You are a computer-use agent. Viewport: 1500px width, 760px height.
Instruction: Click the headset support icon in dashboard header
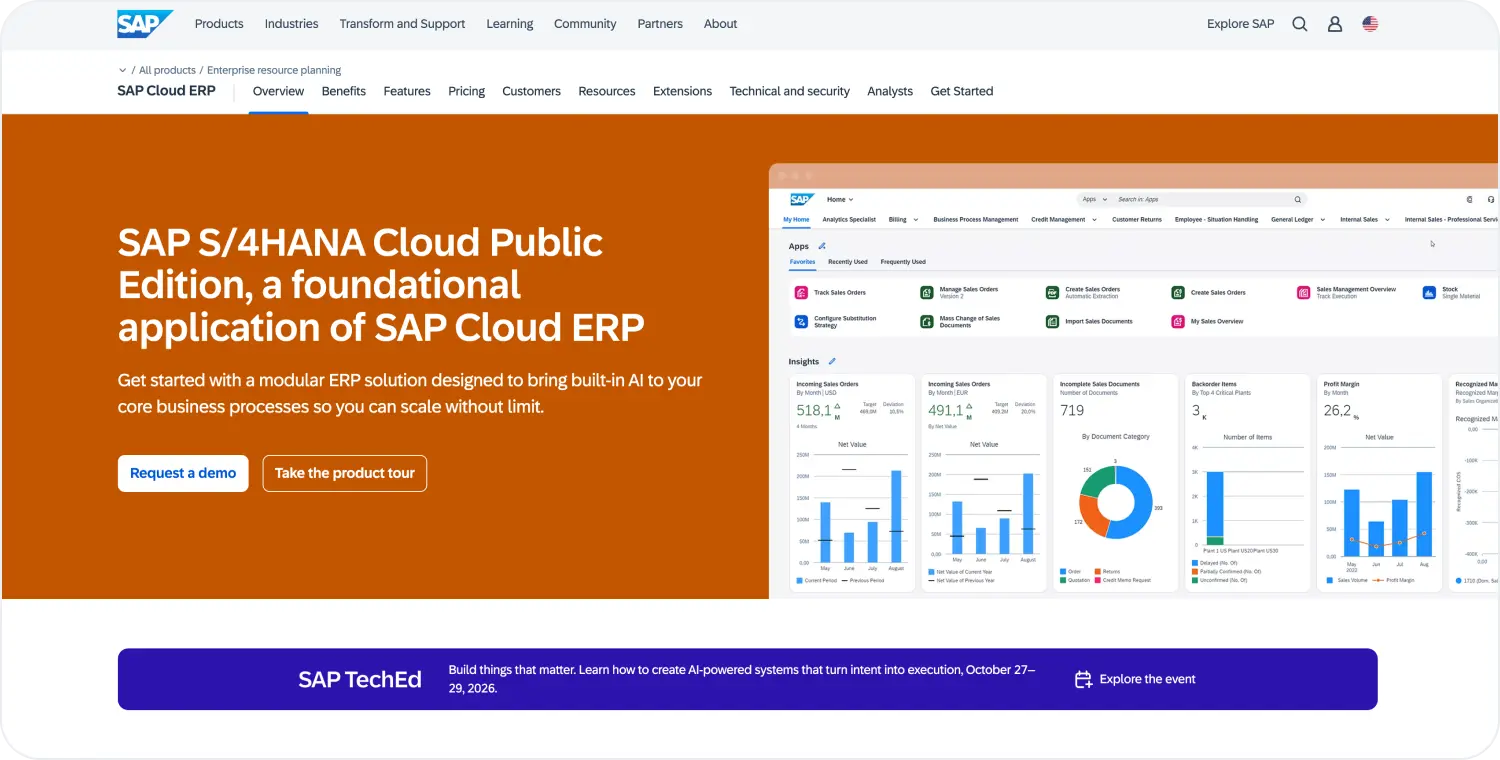[1491, 200]
